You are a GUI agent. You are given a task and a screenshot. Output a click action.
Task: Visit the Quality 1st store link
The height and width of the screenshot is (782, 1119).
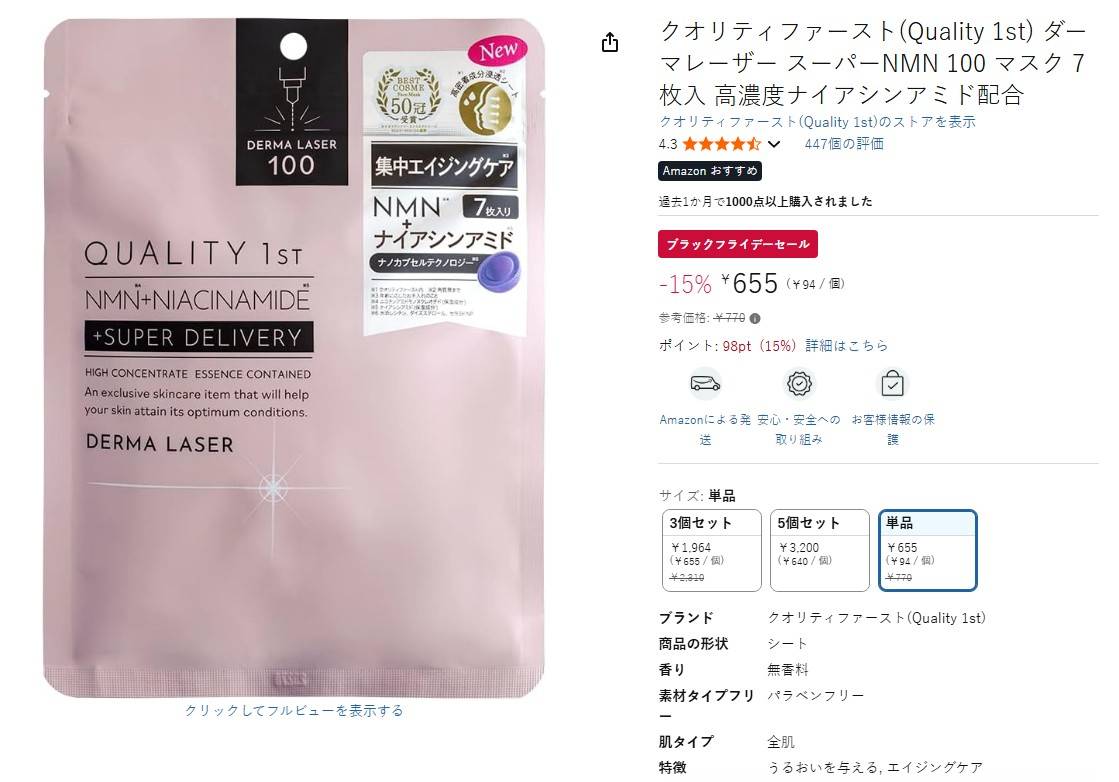(817, 122)
